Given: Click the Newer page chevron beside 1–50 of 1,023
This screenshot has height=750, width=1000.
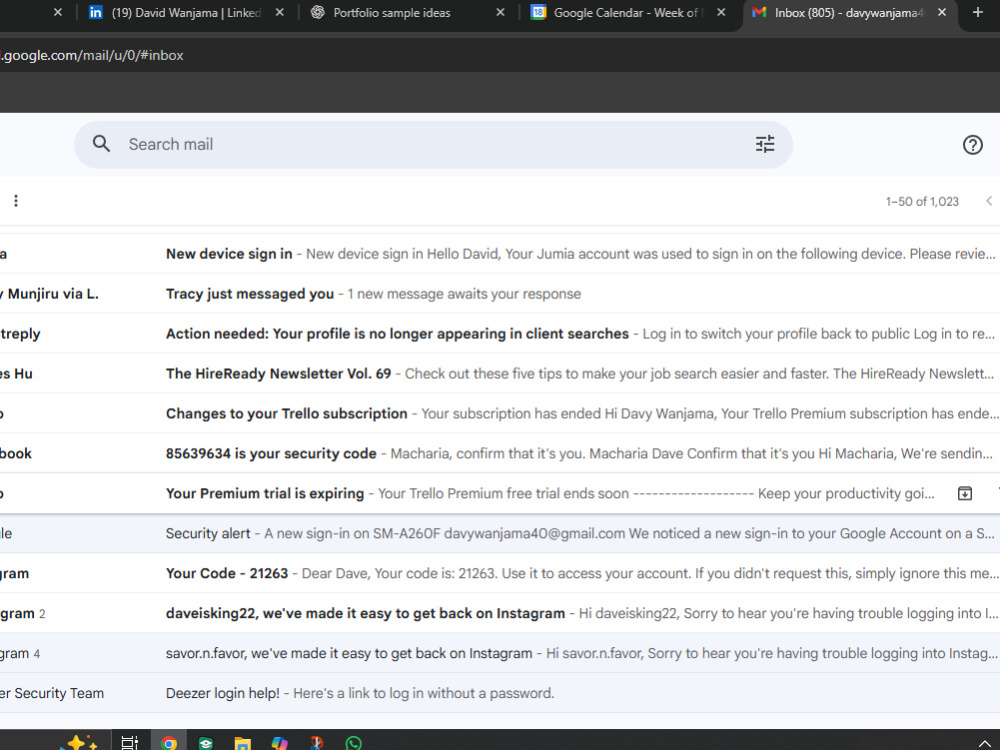Looking at the screenshot, I should (x=989, y=201).
